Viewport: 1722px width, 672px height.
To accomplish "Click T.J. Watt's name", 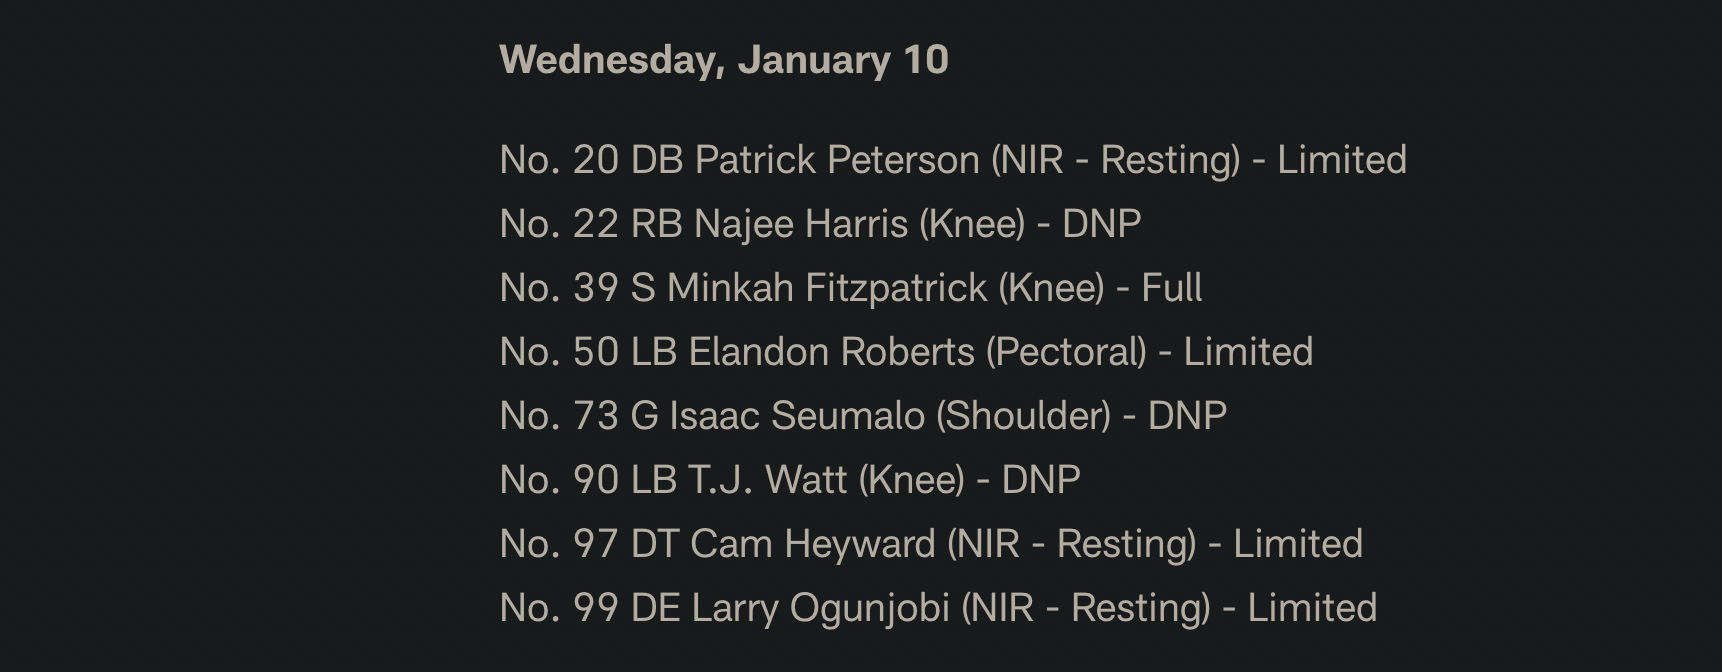I will pos(767,480).
